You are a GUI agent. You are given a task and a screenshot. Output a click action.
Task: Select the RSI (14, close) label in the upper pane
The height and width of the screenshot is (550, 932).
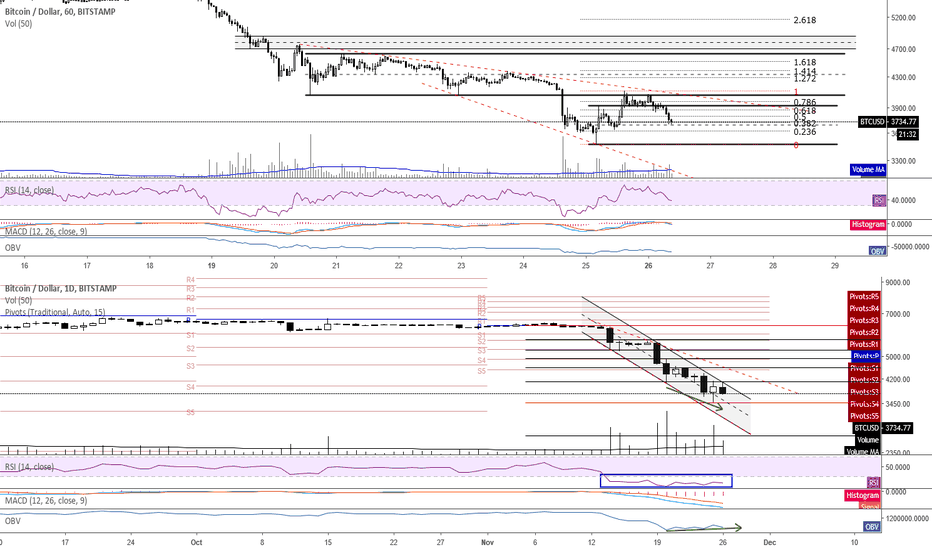tap(29, 190)
